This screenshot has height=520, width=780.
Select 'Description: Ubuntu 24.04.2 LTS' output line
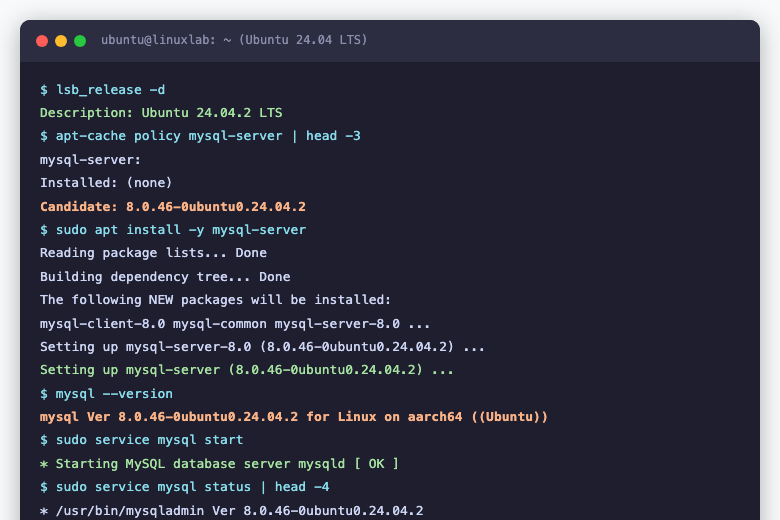tap(161, 113)
